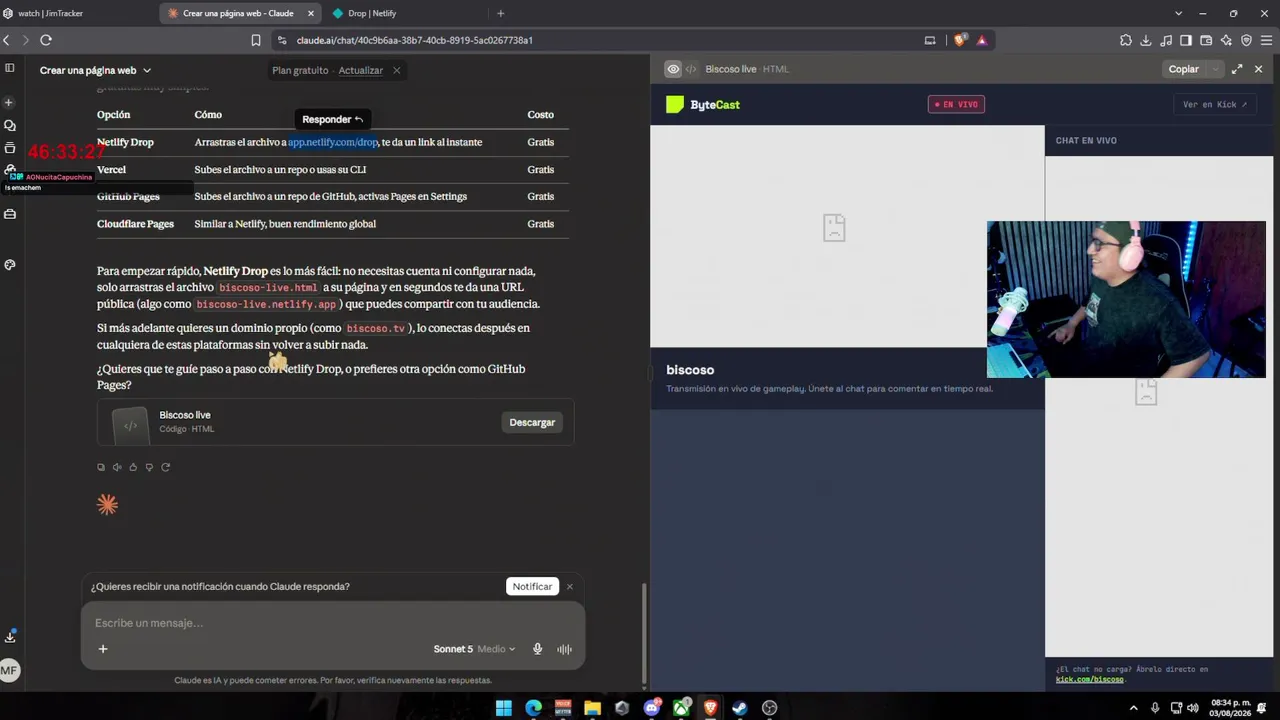The image size is (1280, 720).
Task: Open the app.netlify.com/drop link
Action: pyautogui.click(x=333, y=142)
